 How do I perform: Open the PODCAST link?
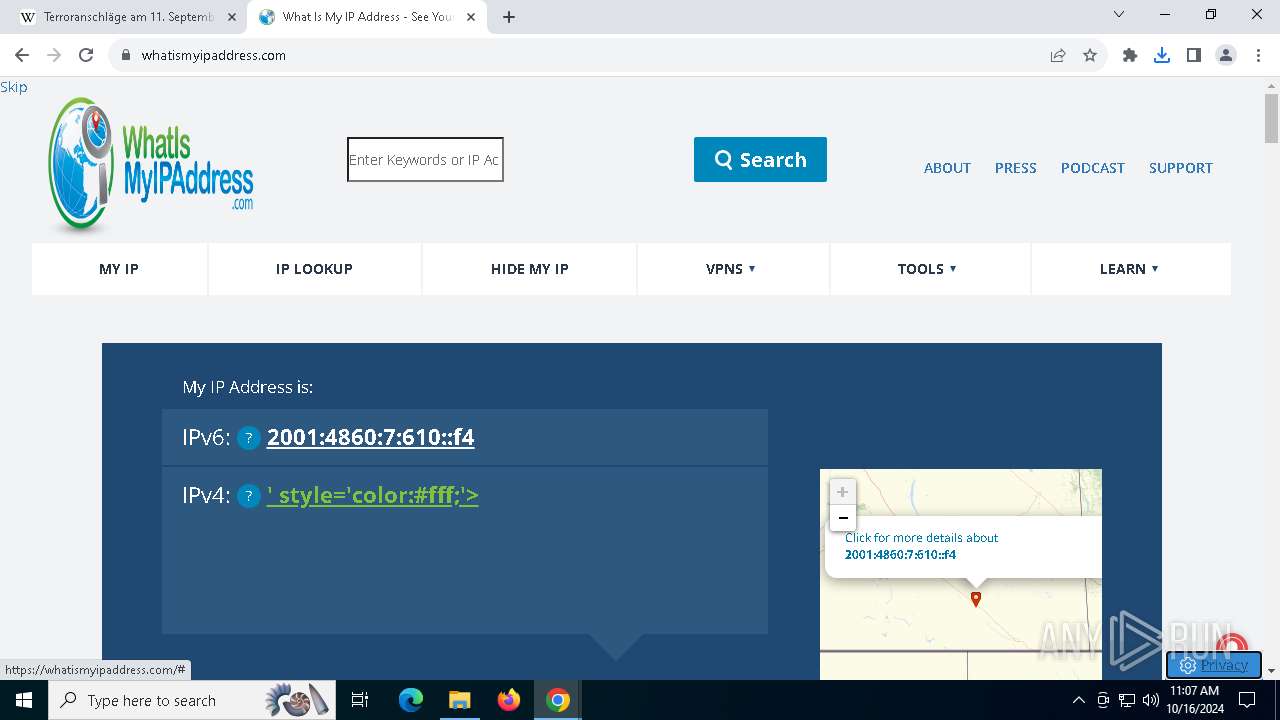click(1092, 168)
